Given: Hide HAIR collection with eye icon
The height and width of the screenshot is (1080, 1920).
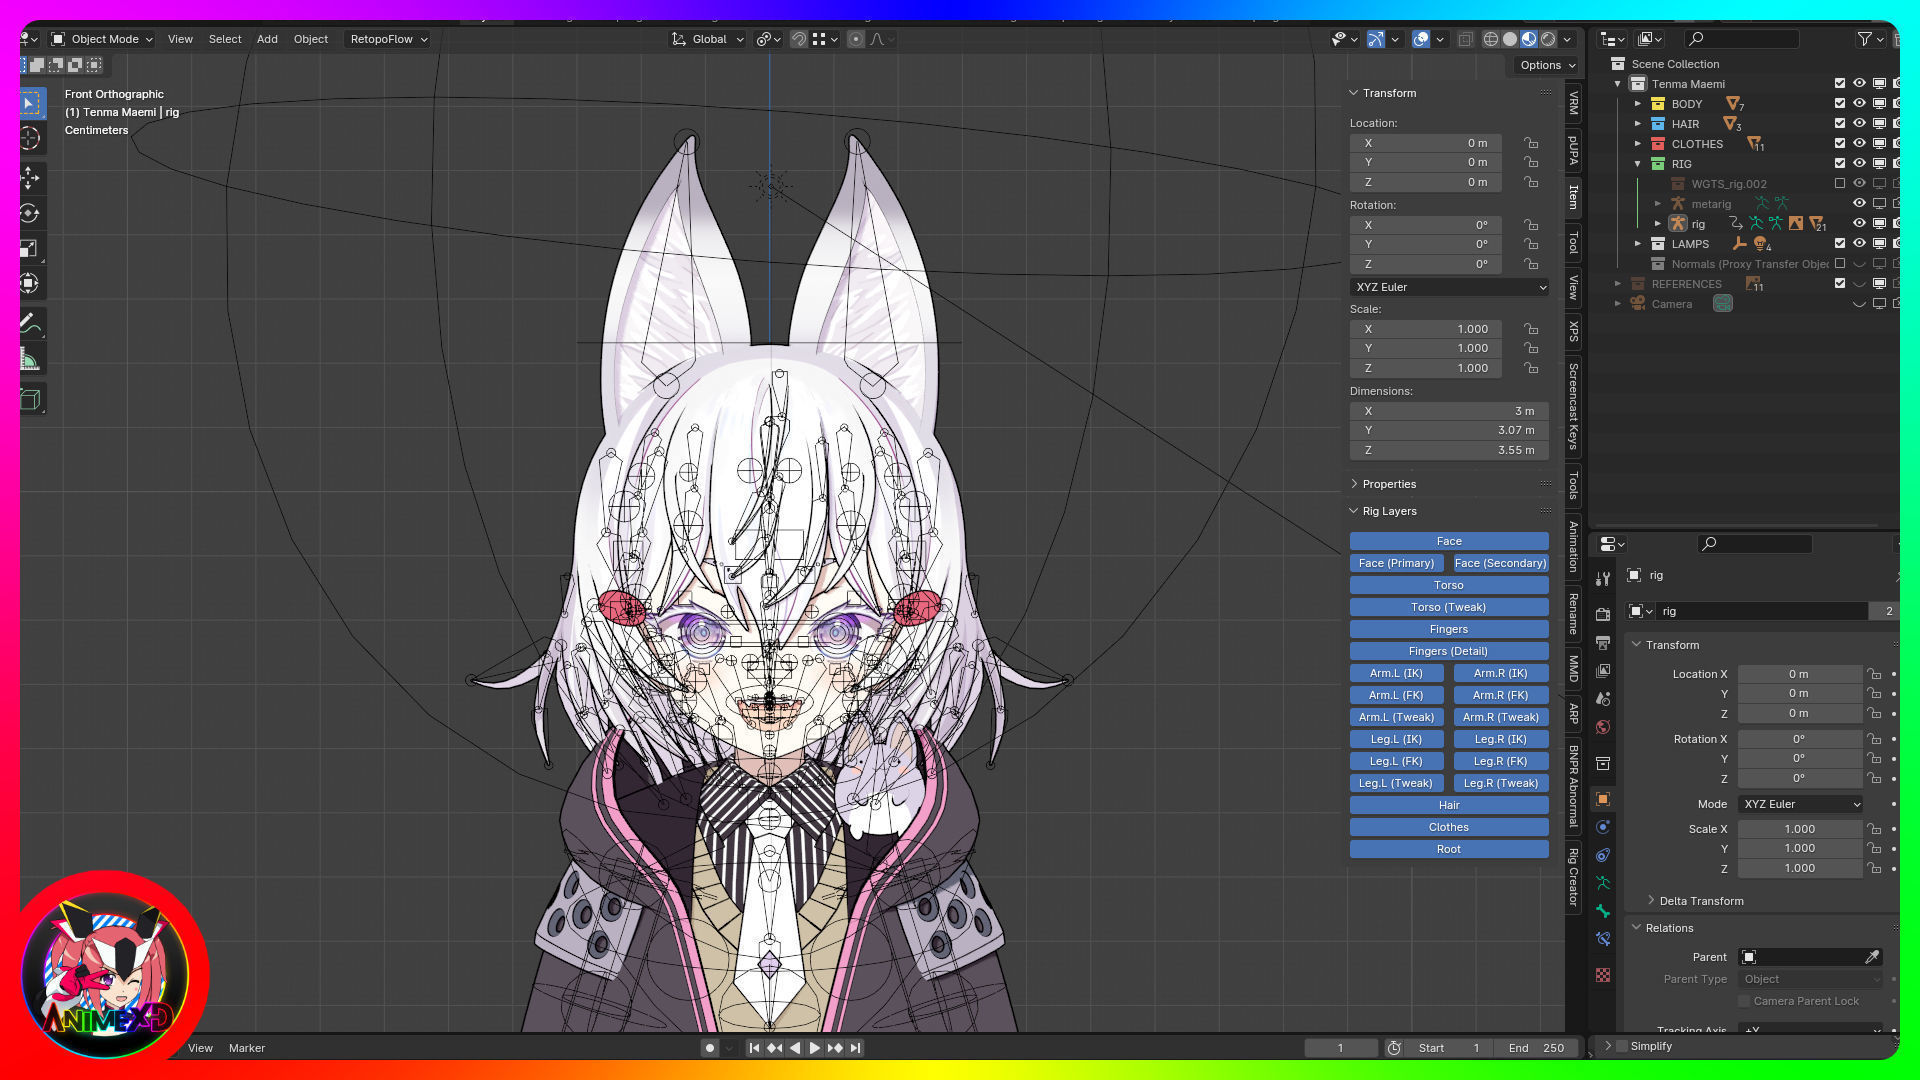Looking at the screenshot, I should pos(1859,124).
